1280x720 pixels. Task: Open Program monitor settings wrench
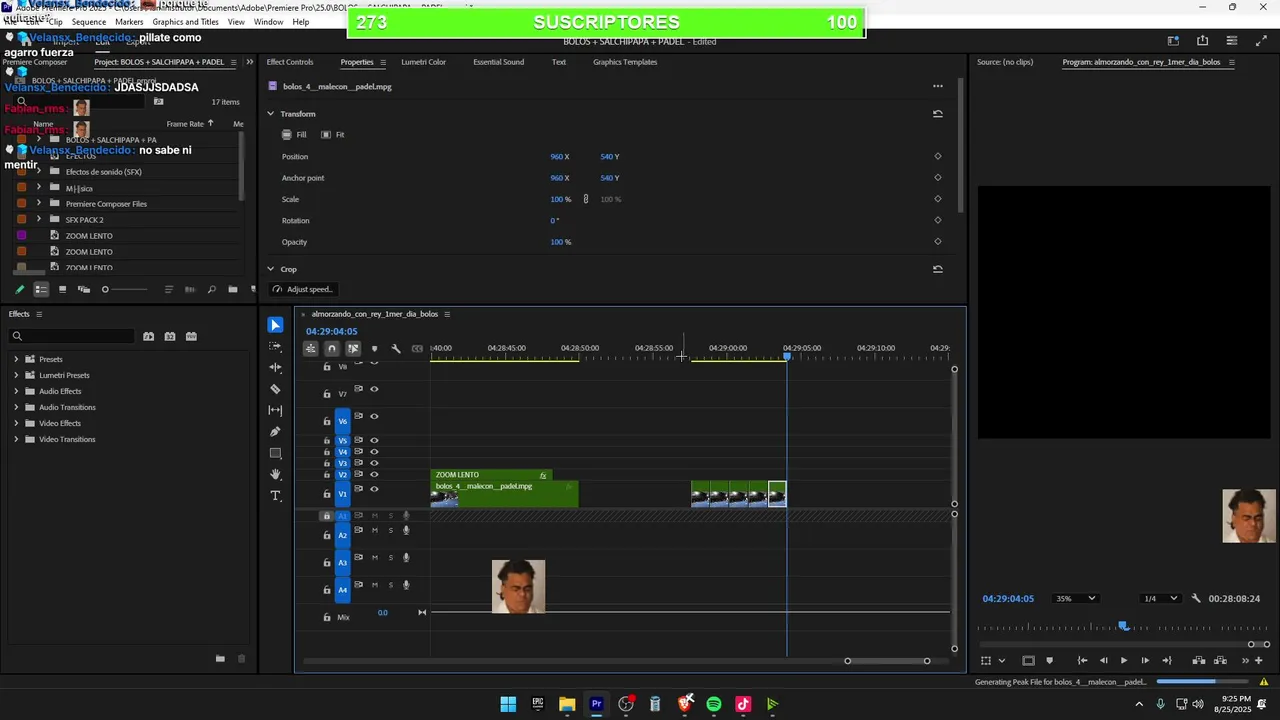[1196, 598]
